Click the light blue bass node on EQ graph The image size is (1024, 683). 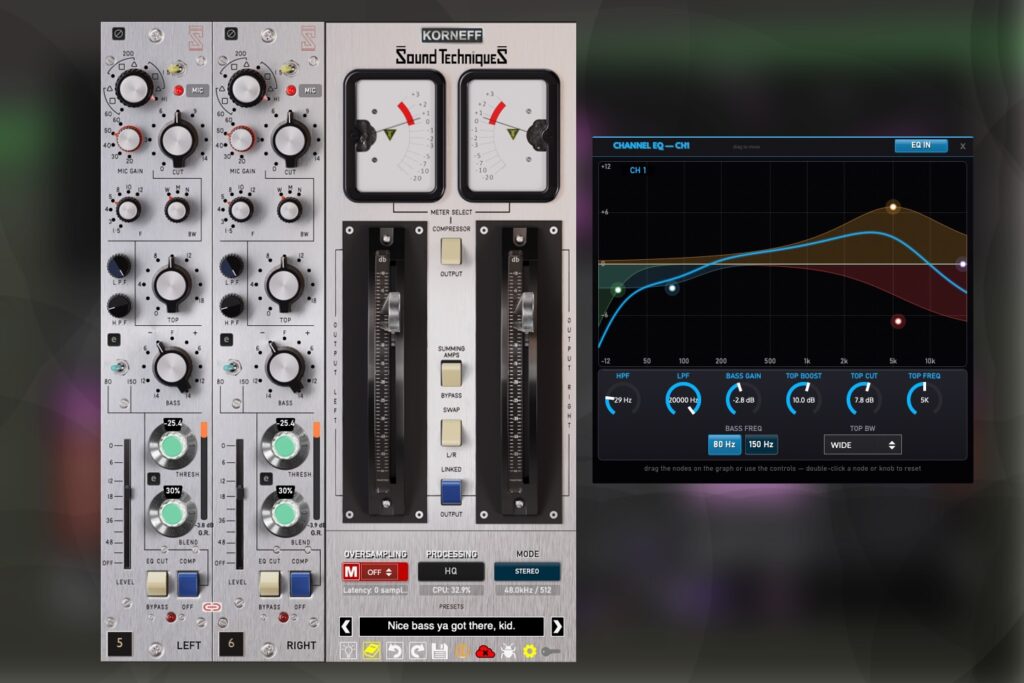coord(672,287)
